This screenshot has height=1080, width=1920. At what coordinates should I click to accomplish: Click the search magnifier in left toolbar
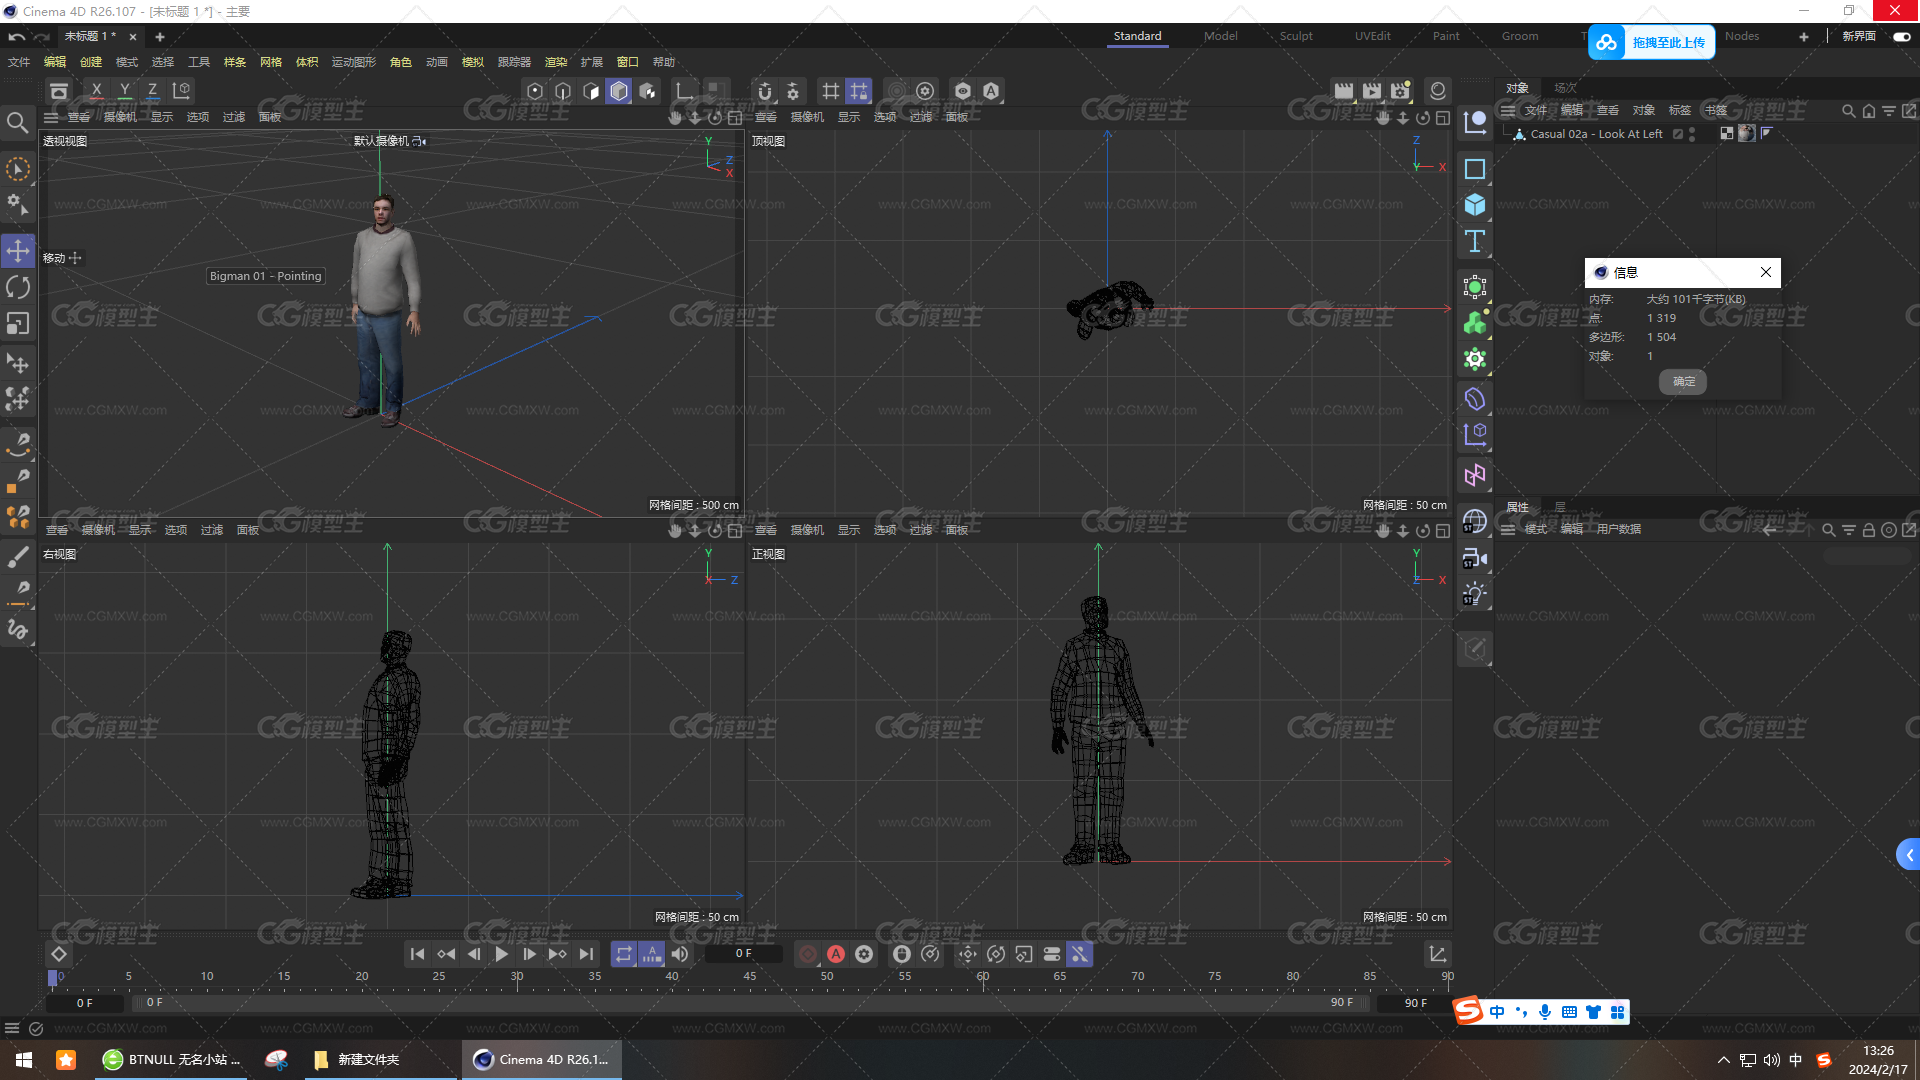pos(18,123)
